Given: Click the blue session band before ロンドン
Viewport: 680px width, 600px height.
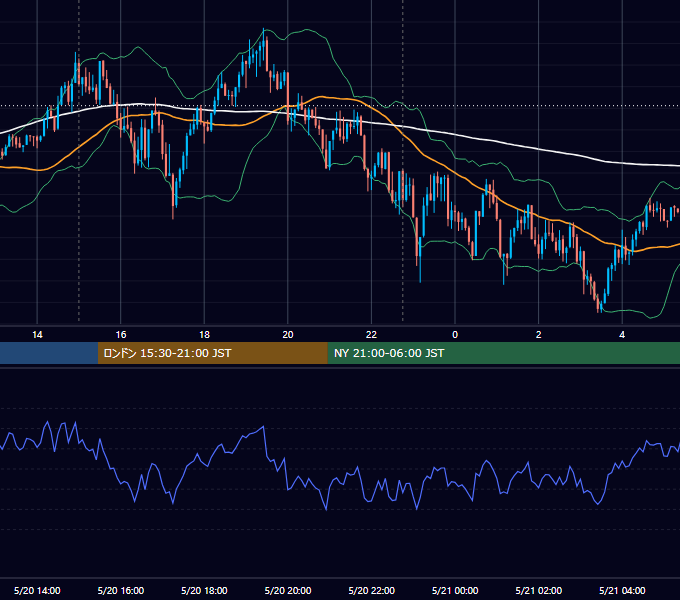Looking at the screenshot, I should 49,353.
